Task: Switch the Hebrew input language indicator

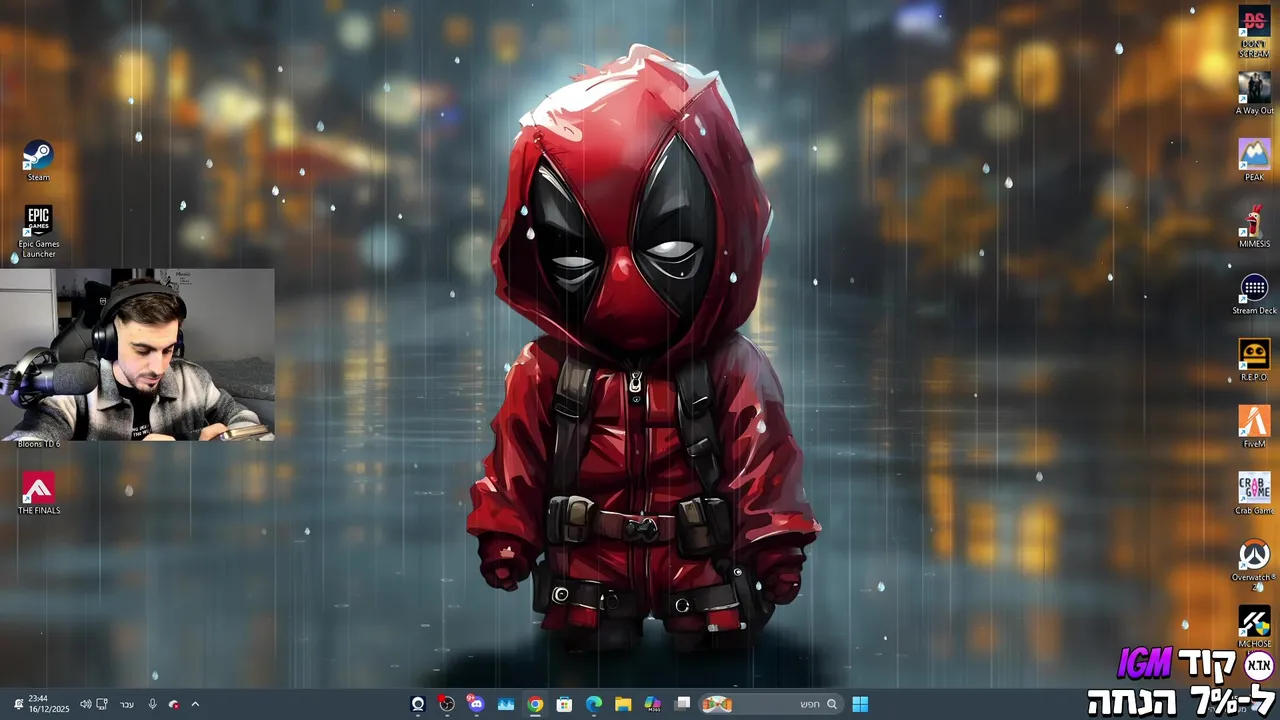Action: pyautogui.click(x=127, y=704)
